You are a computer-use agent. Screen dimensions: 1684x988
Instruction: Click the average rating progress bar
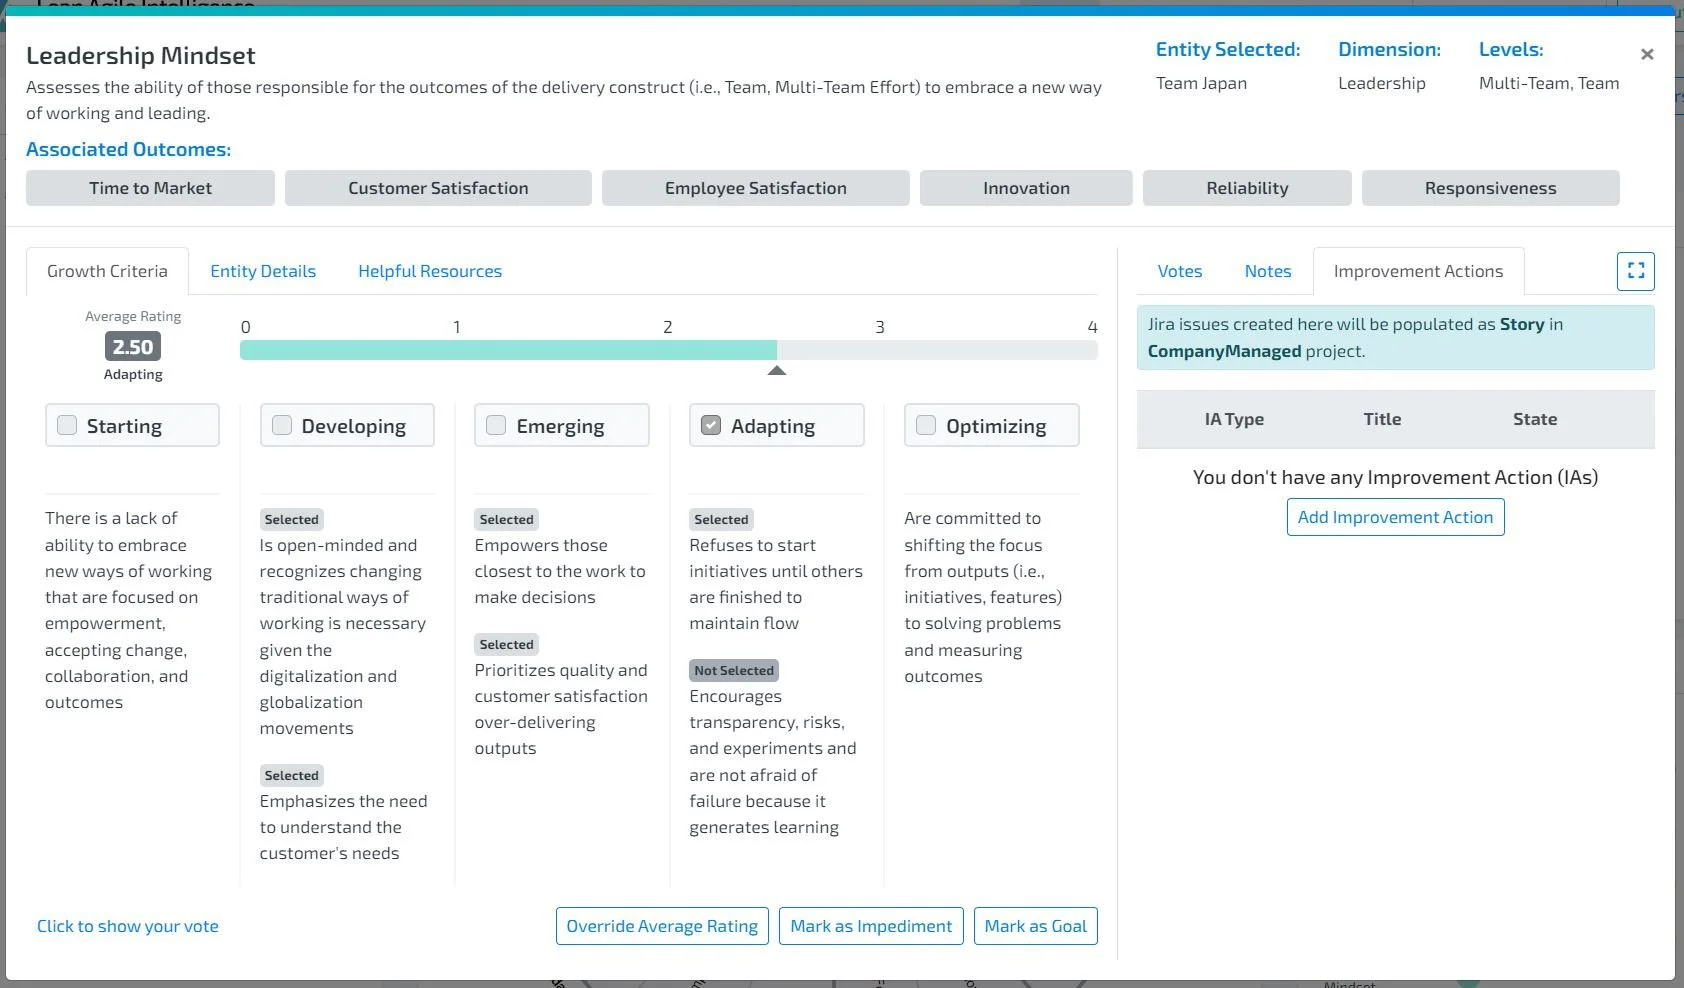[668, 348]
